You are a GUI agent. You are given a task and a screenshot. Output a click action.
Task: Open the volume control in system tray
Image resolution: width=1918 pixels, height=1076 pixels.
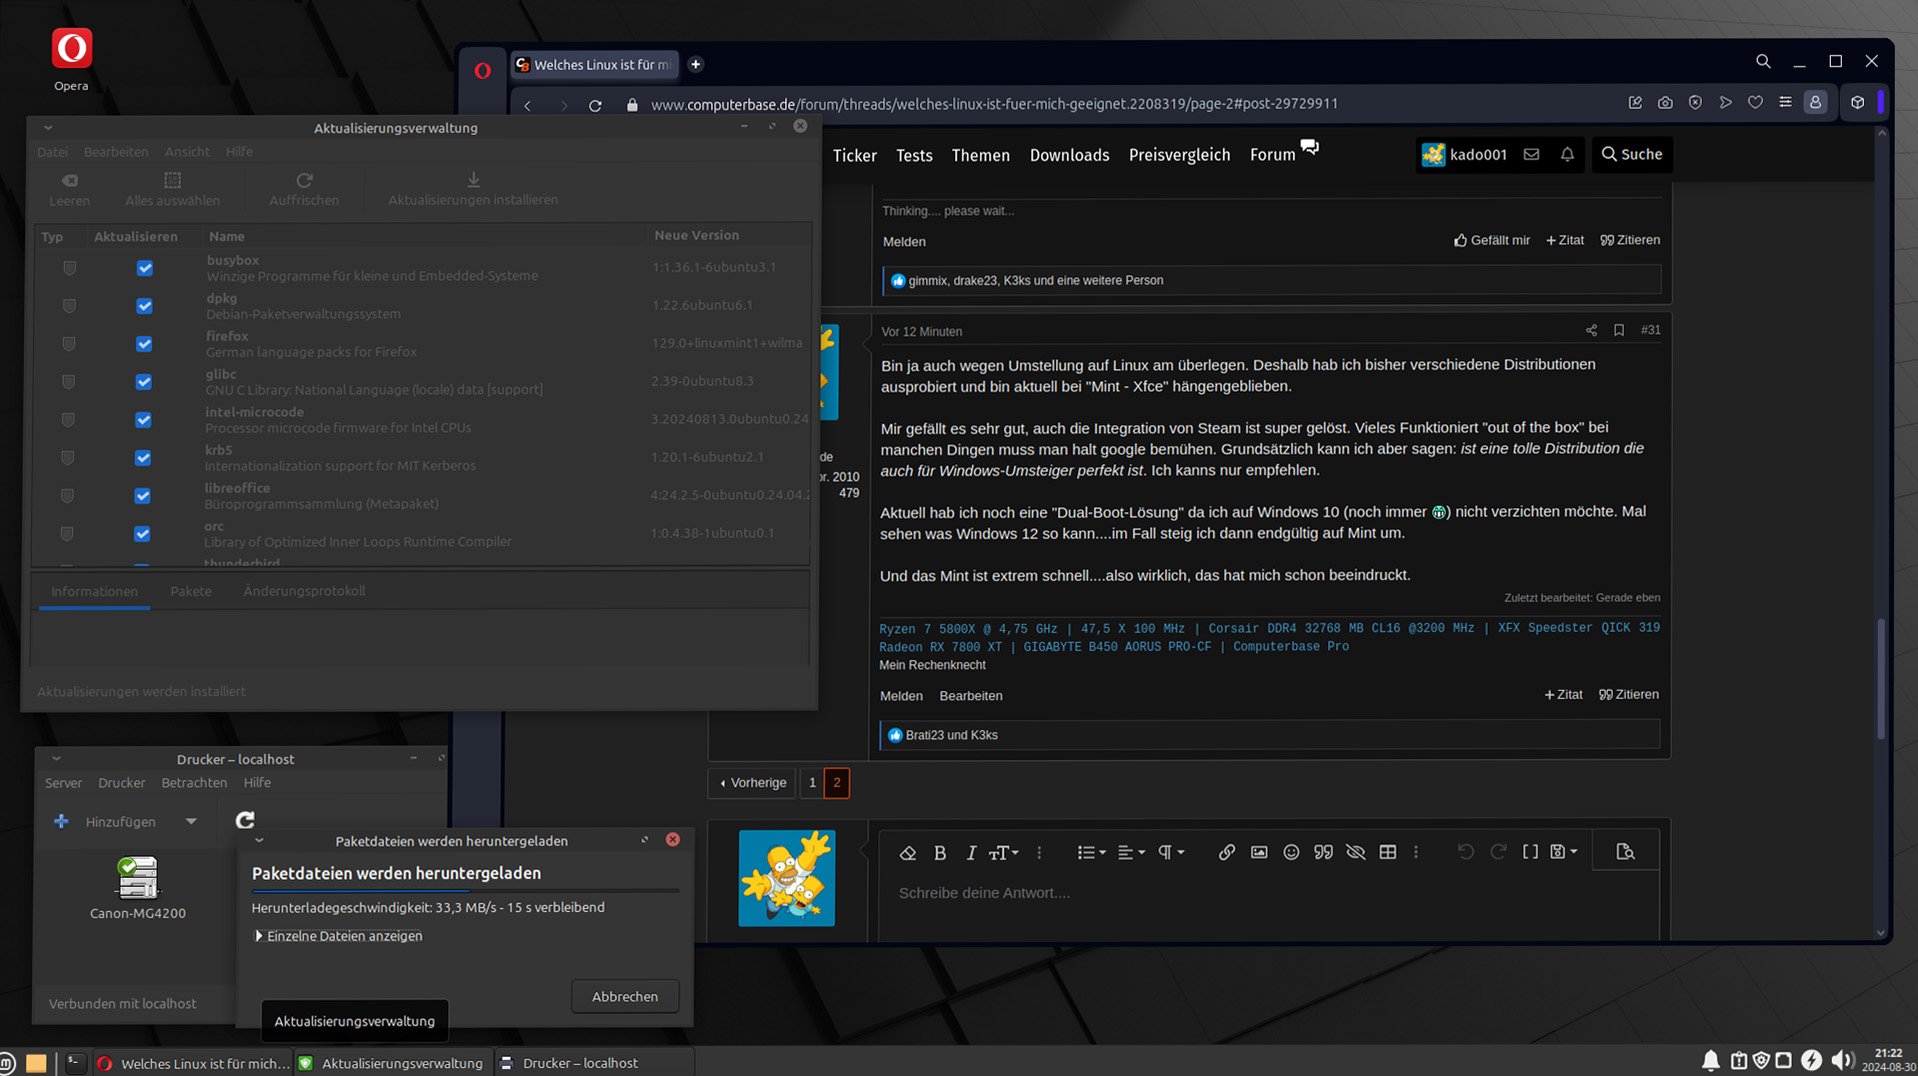tap(1841, 1061)
